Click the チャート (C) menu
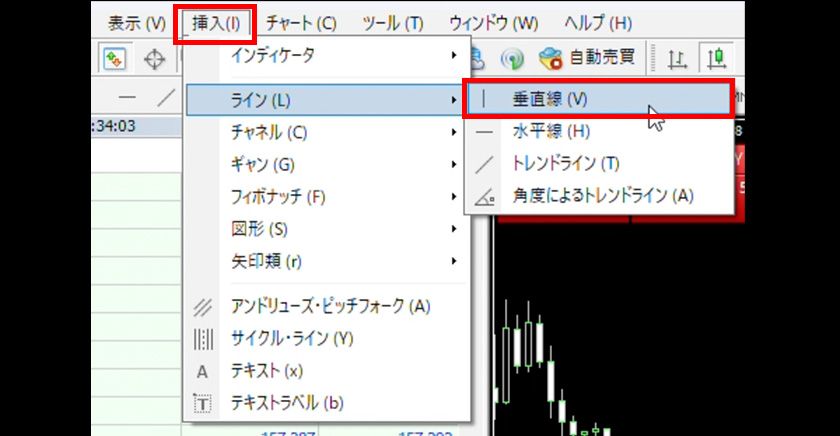This screenshot has height=436, width=840. (301, 23)
